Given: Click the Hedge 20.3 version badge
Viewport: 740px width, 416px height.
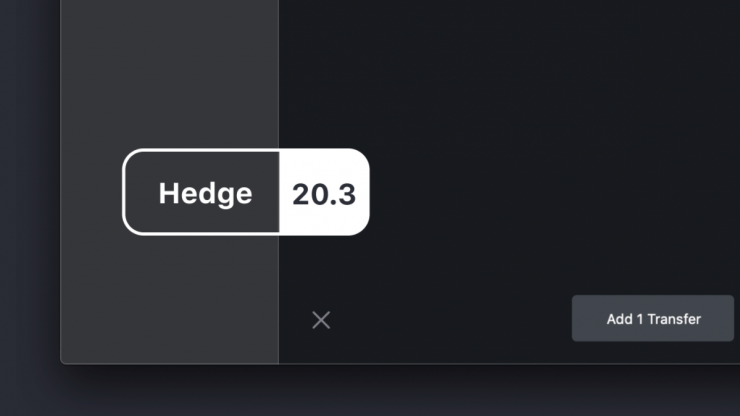Looking at the screenshot, I should tap(246, 192).
